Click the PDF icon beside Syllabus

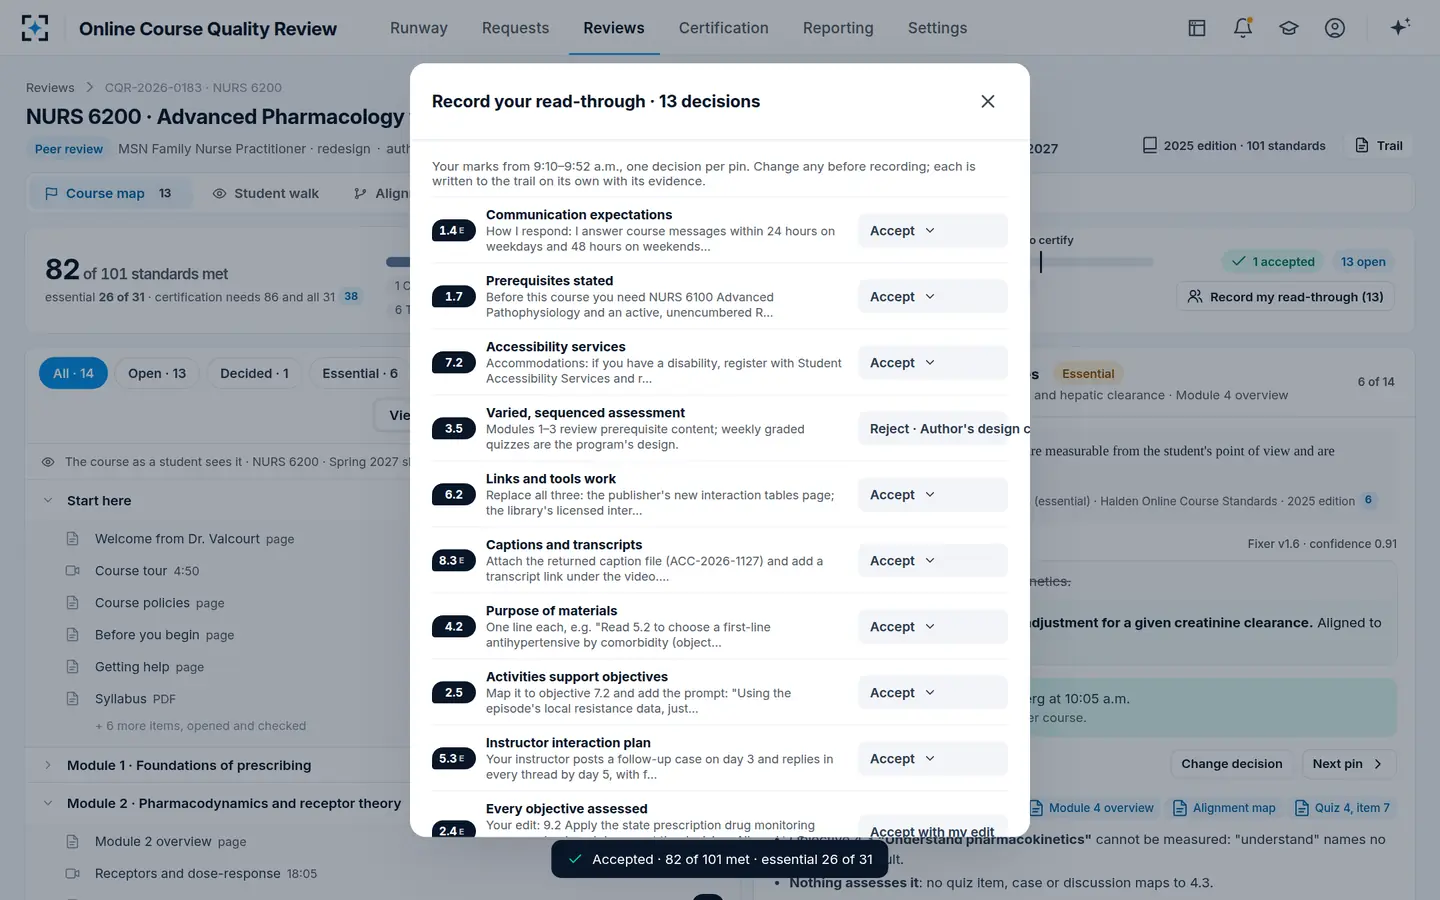click(72, 699)
